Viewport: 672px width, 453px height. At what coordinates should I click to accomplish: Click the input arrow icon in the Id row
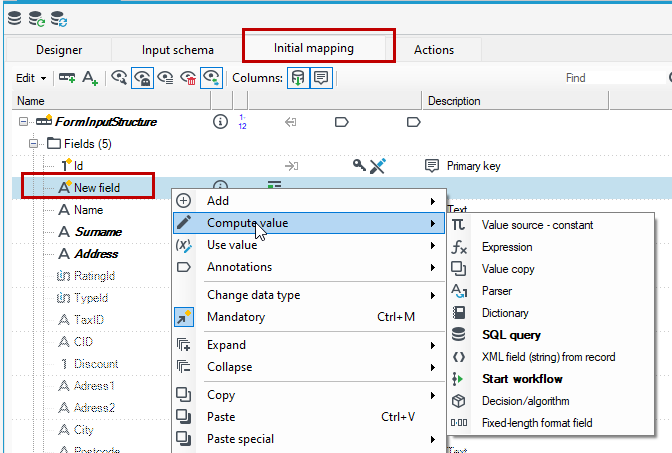point(291,166)
